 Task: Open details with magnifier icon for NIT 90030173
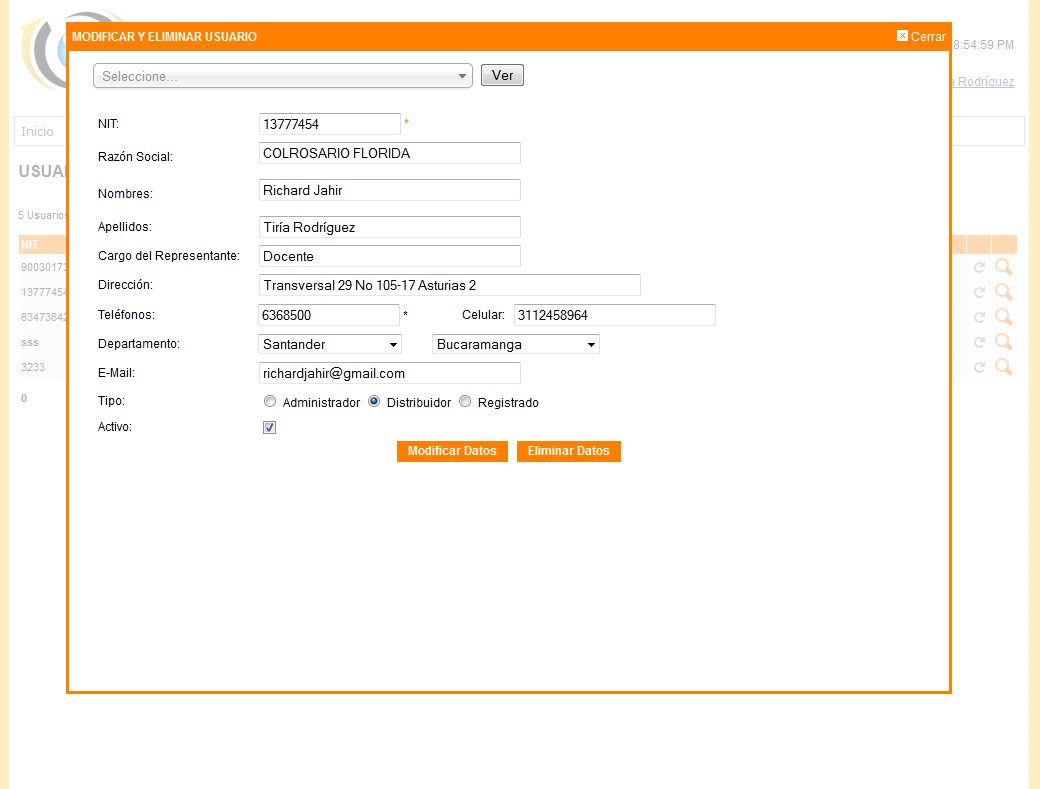[x=1004, y=267]
